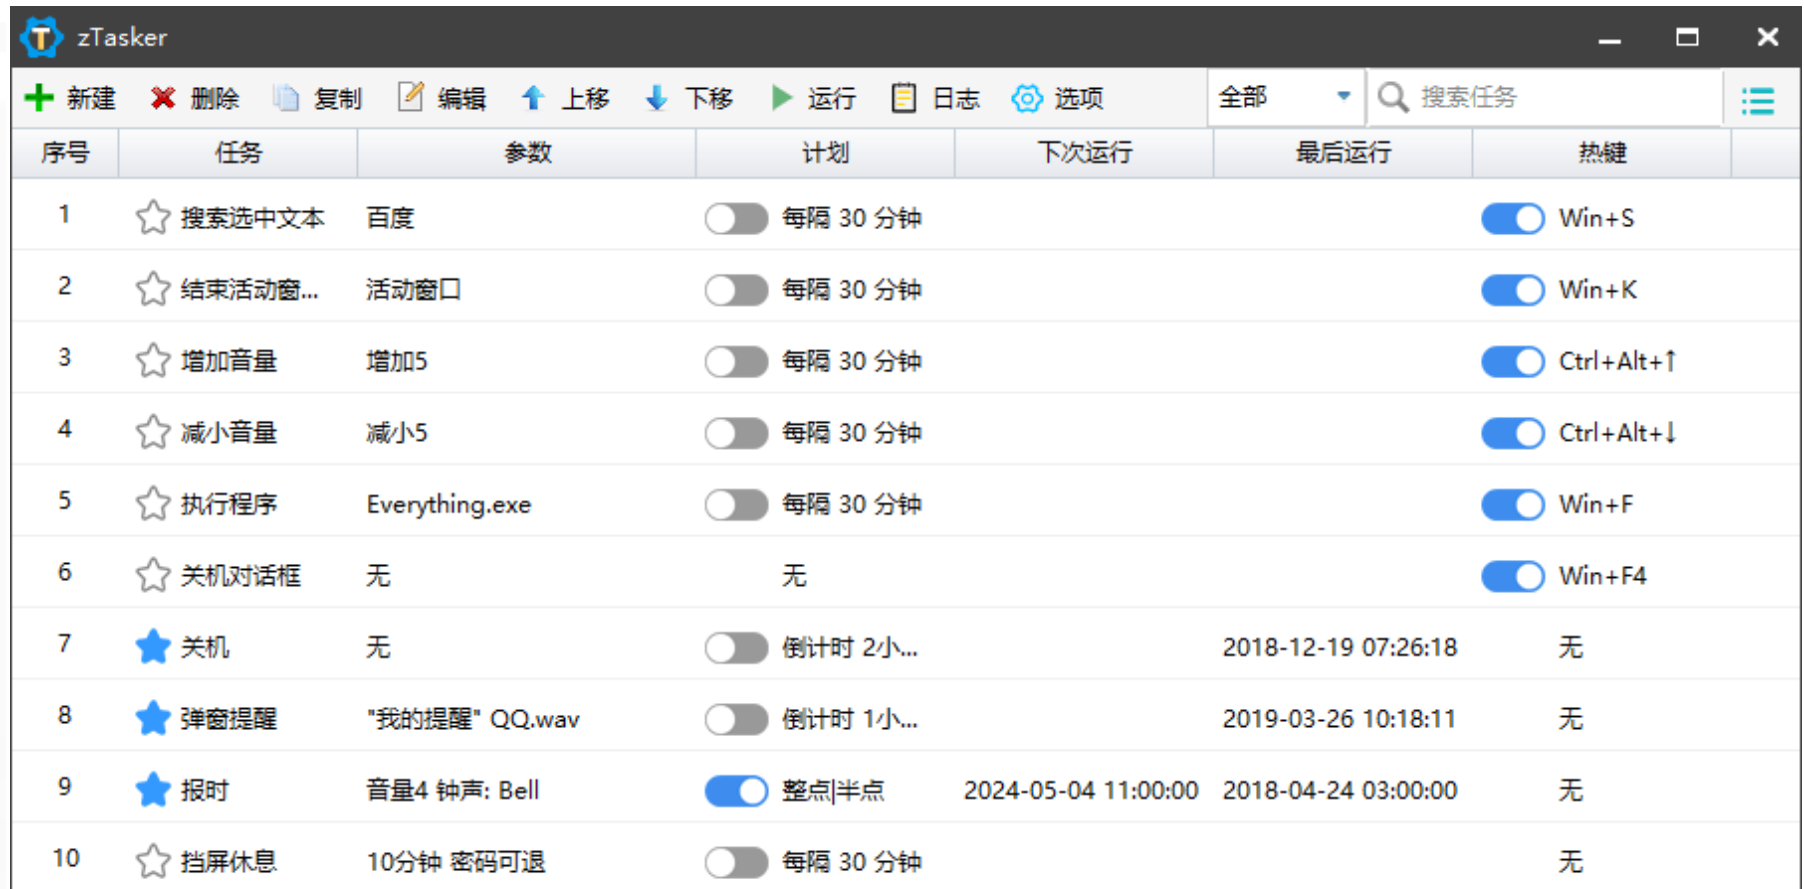The height and width of the screenshot is (889, 1804).
Task: Star the 挡屏休息 task
Action: pyautogui.click(x=153, y=861)
